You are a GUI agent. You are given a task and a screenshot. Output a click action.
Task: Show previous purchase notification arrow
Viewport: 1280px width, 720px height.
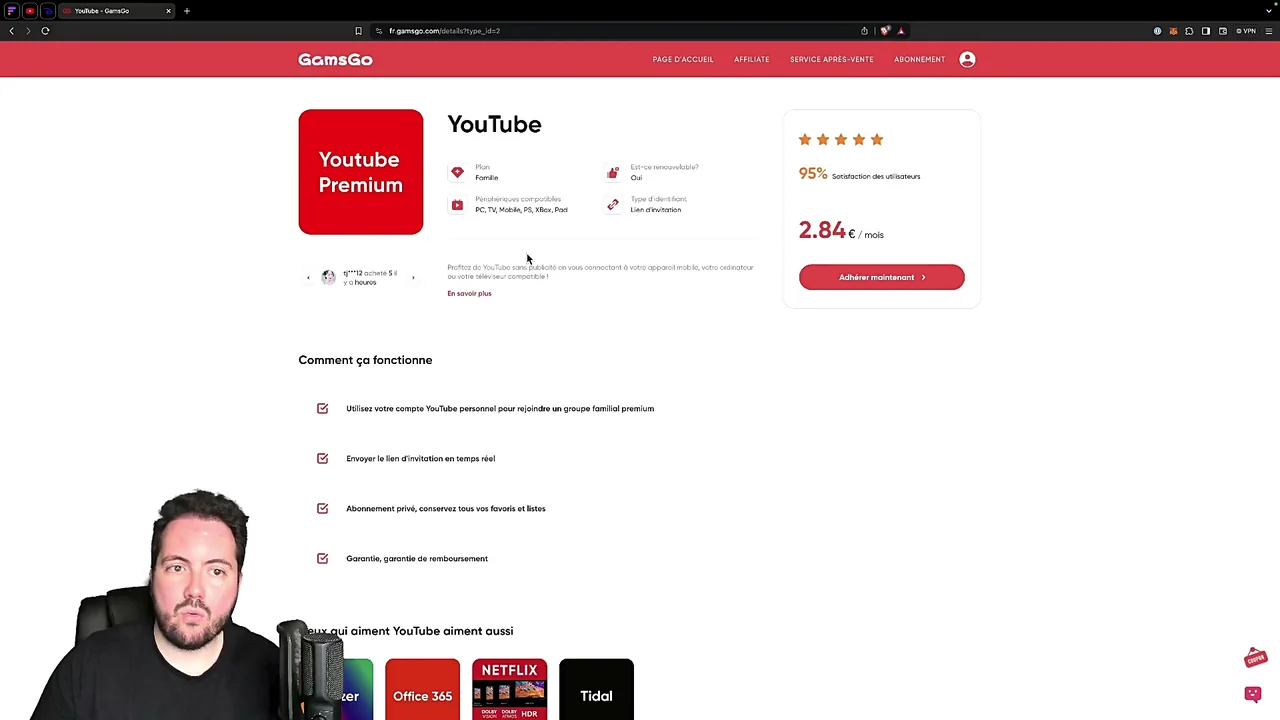[x=308, y=277]
